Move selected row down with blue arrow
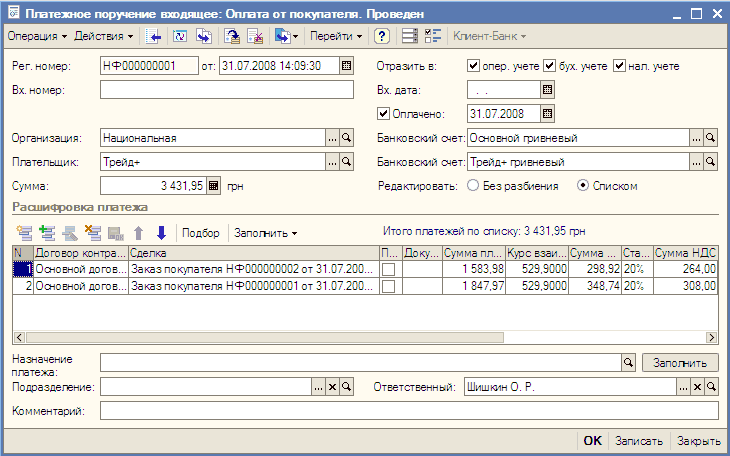Image resolution: width=730 pixels, height=456 pixels. click(x=160, y=233)
